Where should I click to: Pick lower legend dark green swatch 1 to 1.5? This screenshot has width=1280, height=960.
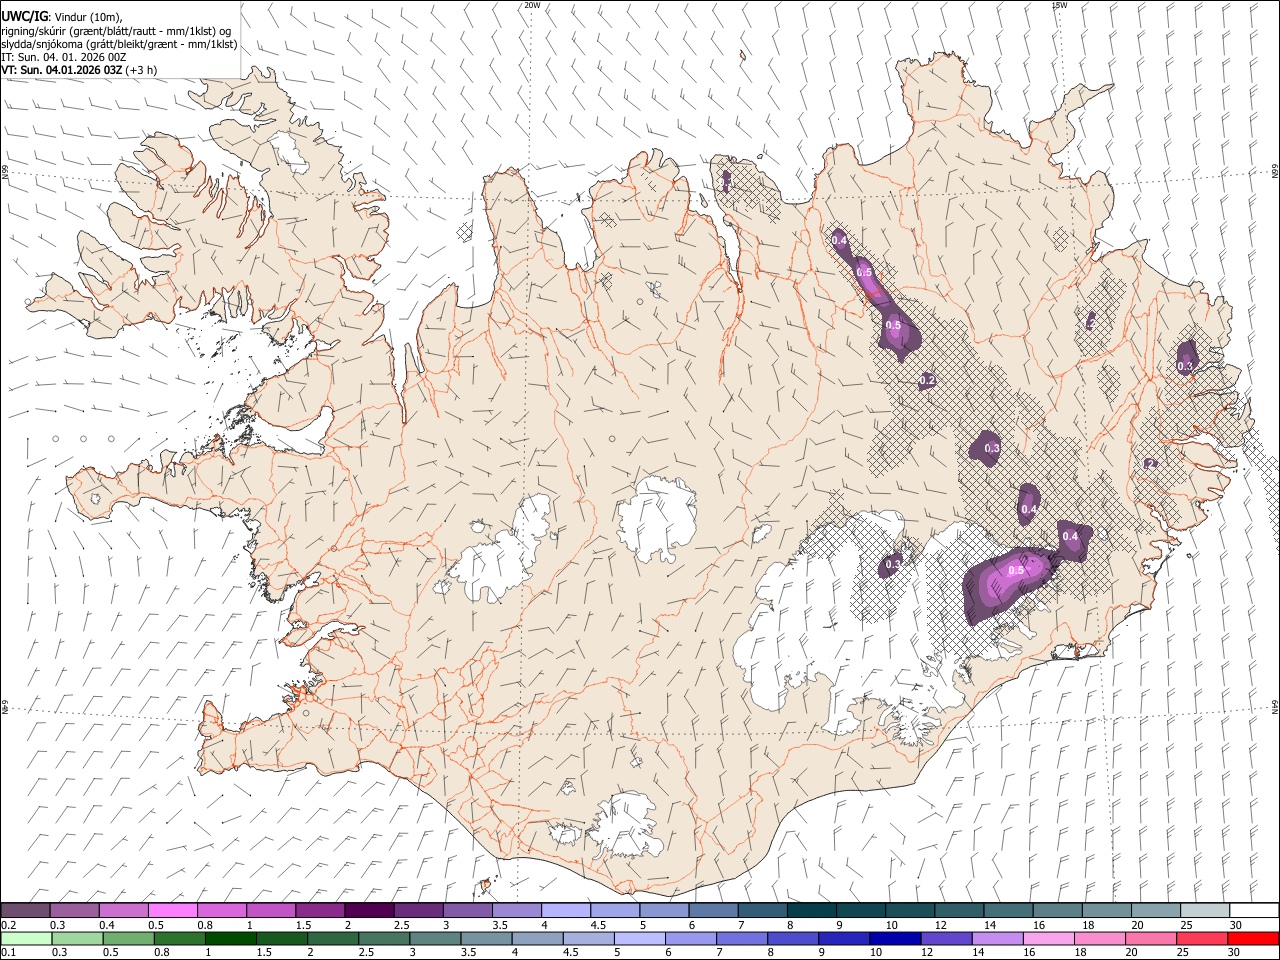tap(230, 938)
